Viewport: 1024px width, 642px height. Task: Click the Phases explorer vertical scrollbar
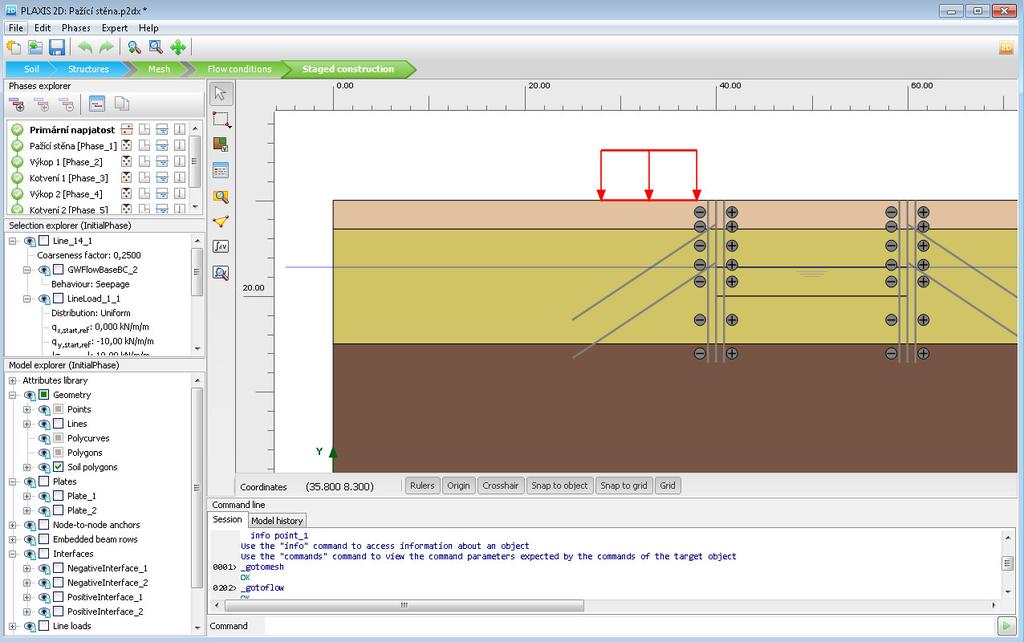[x=194, y=161]
